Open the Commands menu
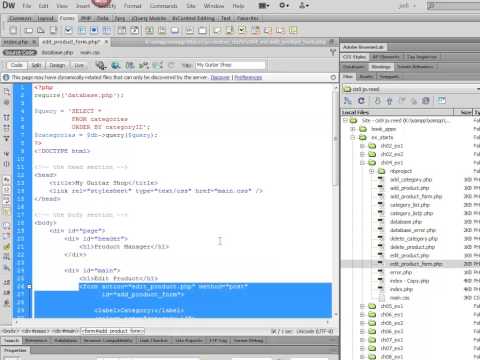The height and width of the screenshot is (360, 480). [163, 6]
